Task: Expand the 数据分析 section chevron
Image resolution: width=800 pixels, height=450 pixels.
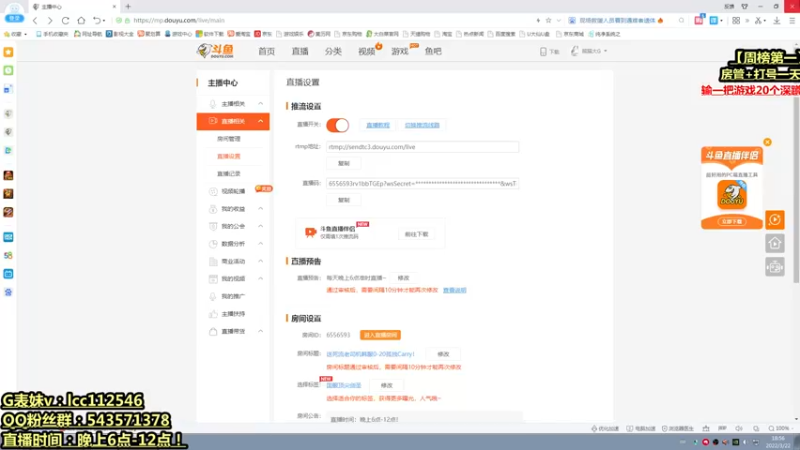Action: coord(261,243)
